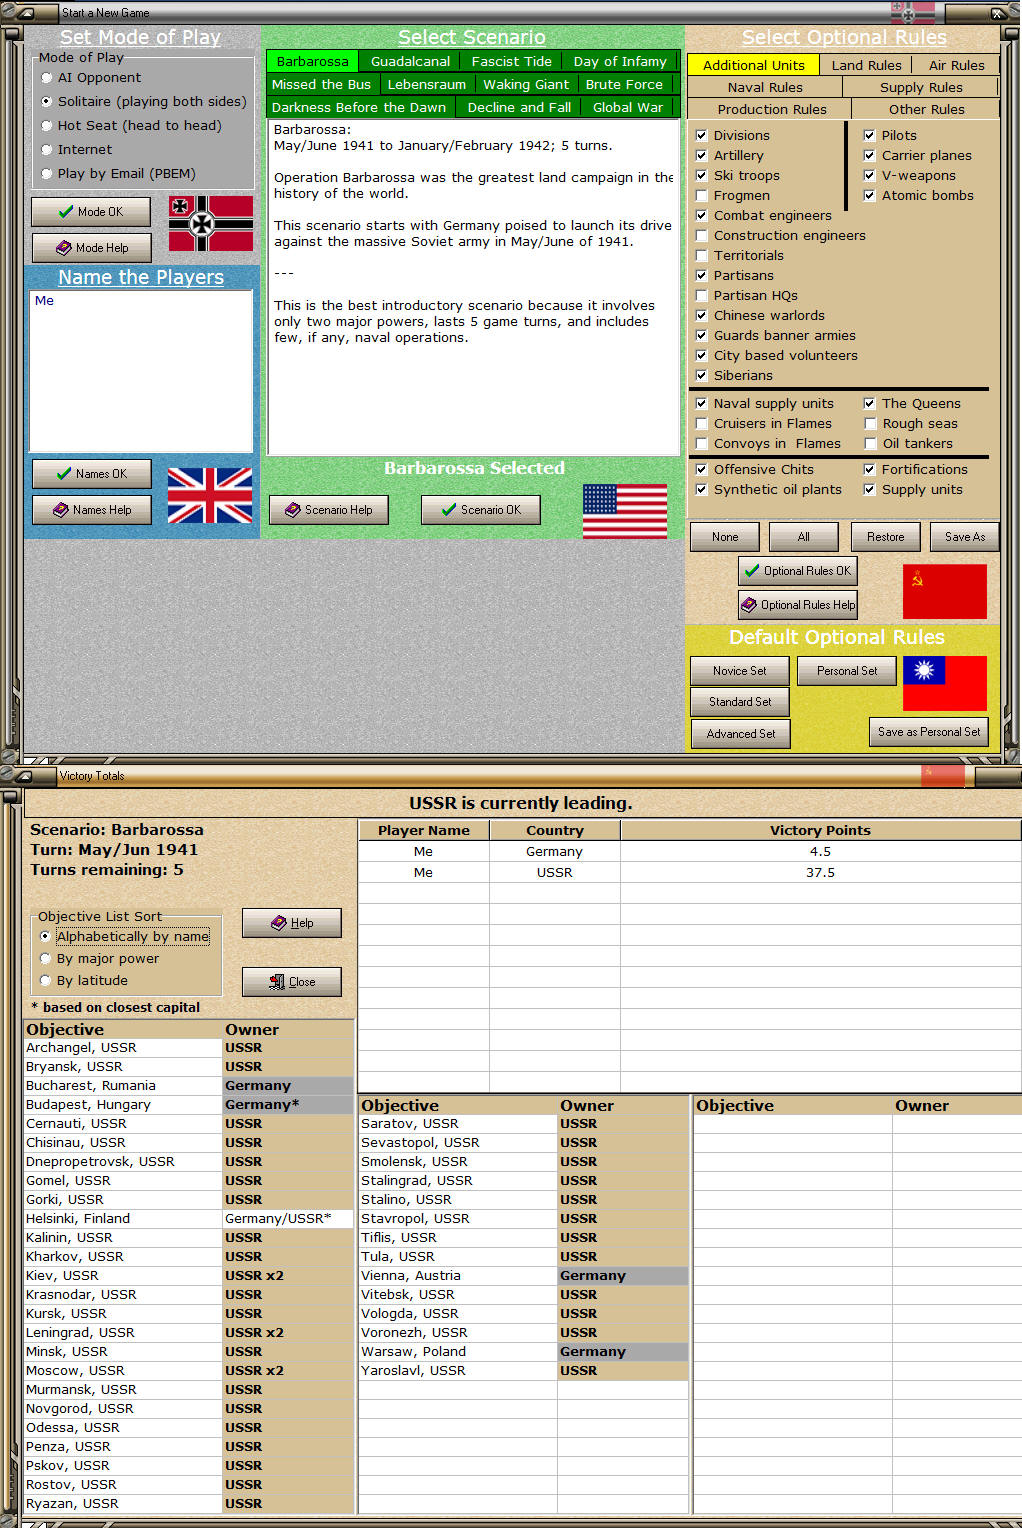The image size is (1022, 1530).
Task: Select Helsinki, Finland objective row
Action: click(188, 1219)
